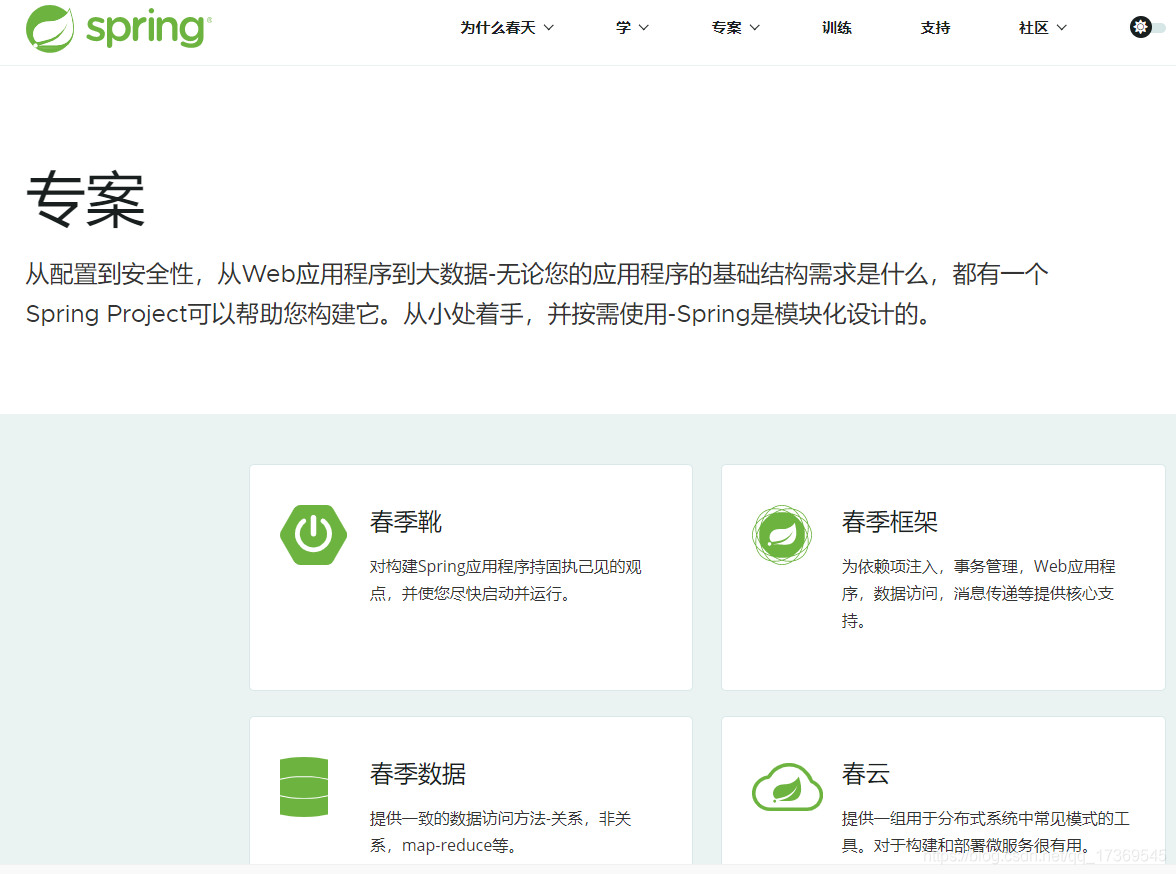
Task: Open the Spring Data database icon
Action: [x=304, y=786]
